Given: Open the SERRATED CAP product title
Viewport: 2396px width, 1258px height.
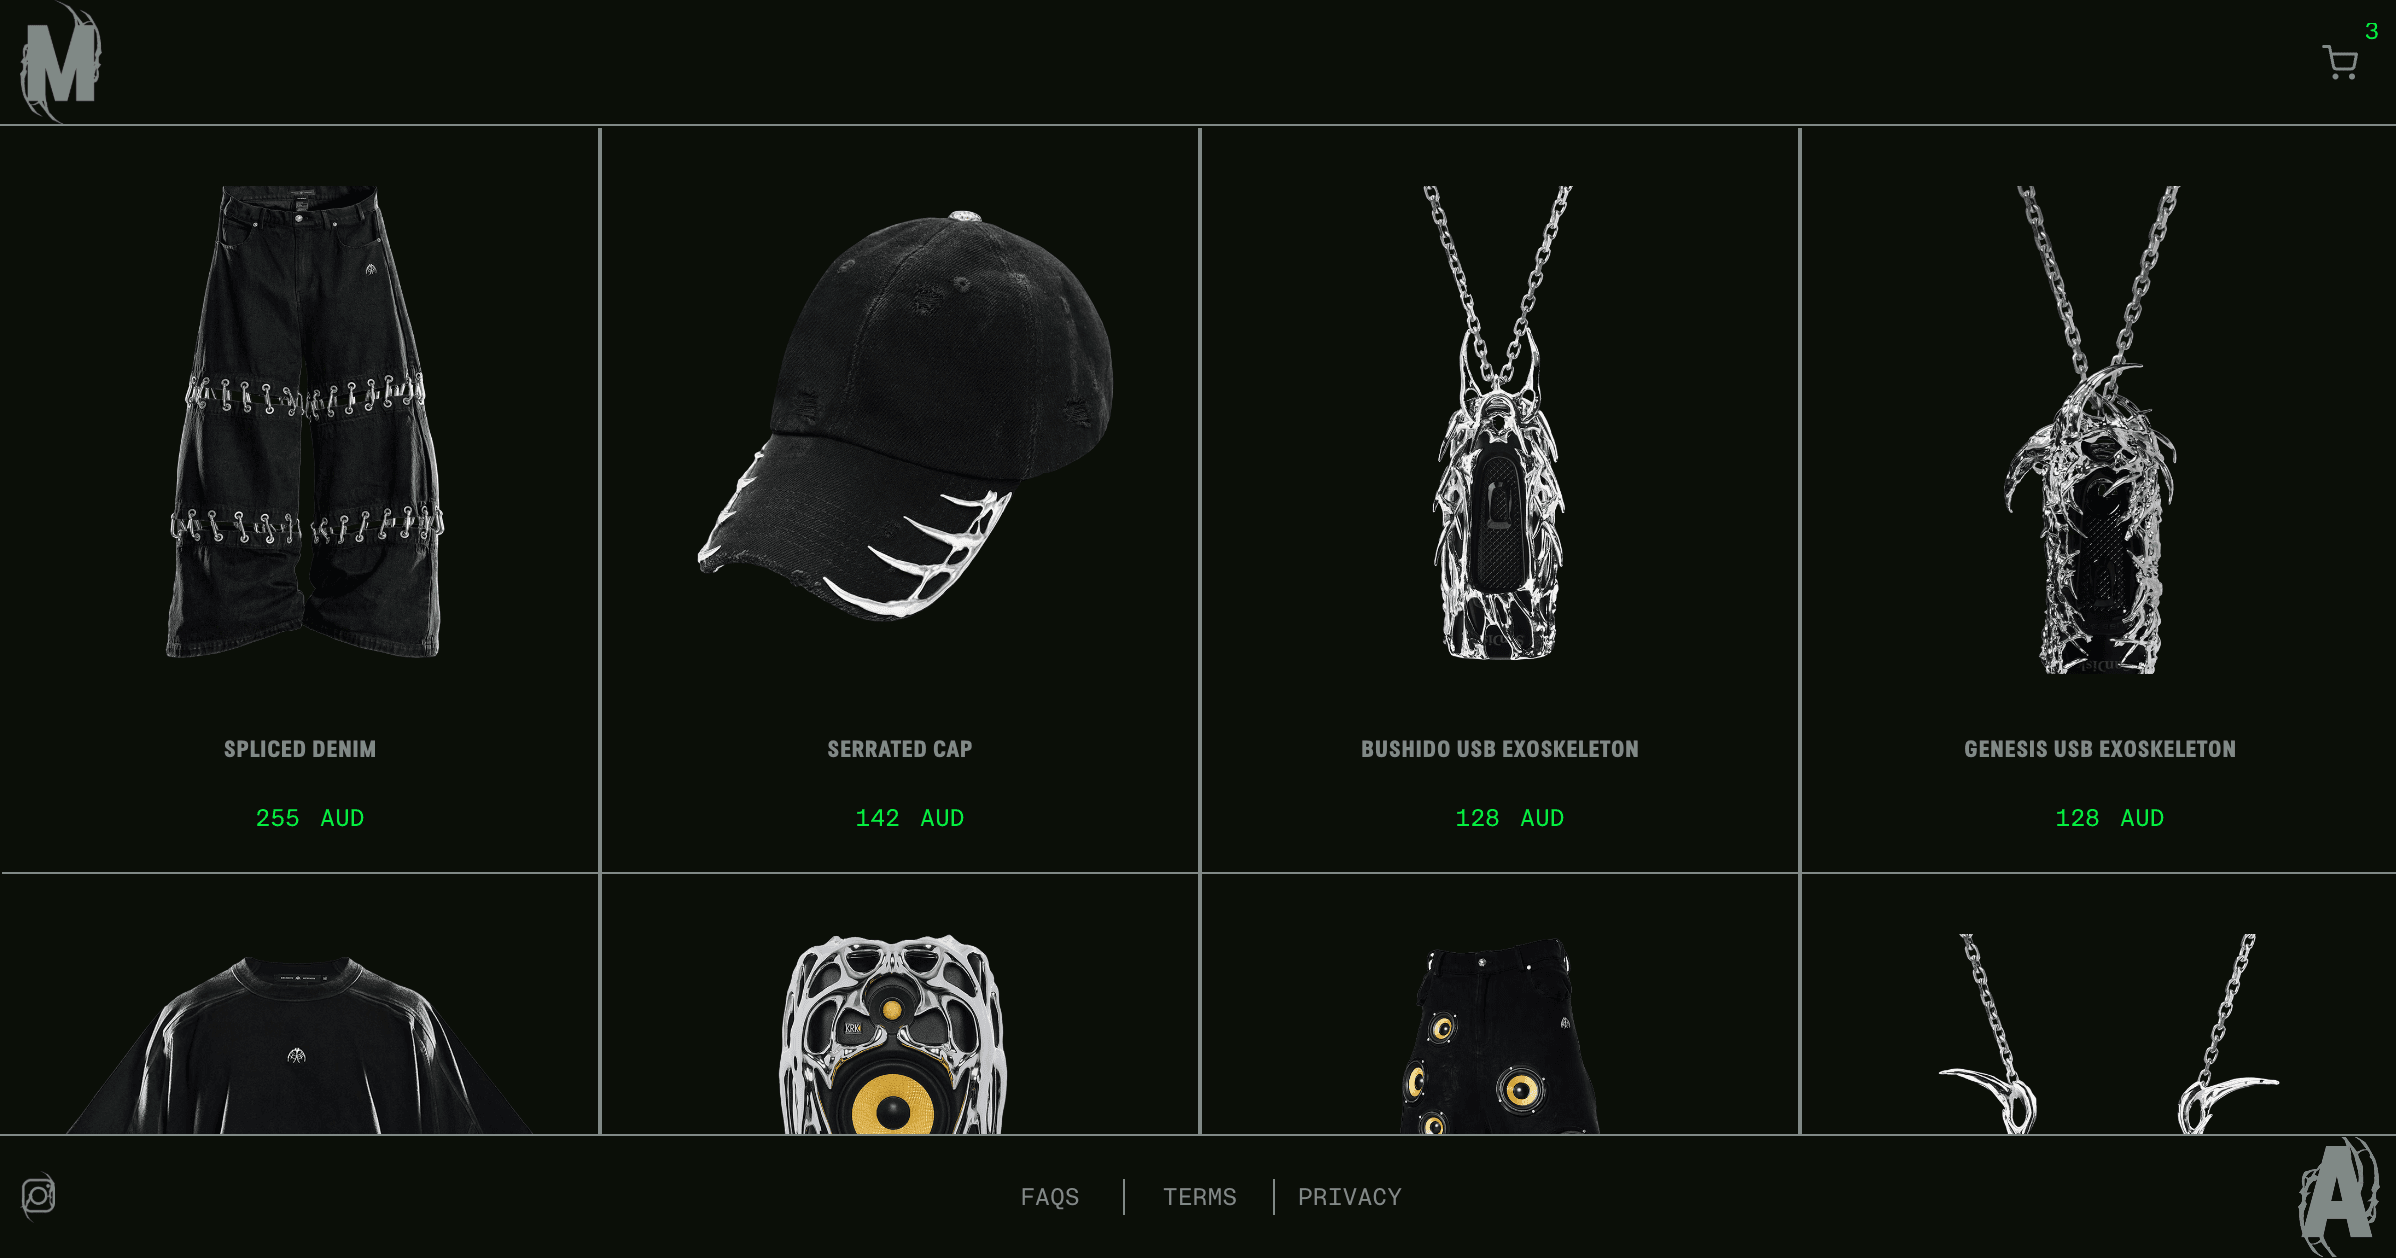Looking at the screenshot, I should [900, 749].
